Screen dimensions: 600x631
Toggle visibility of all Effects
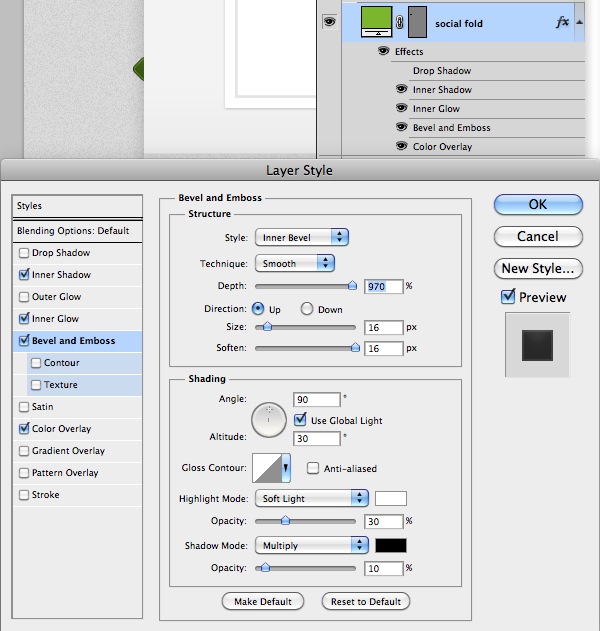[x=383, y=51]
